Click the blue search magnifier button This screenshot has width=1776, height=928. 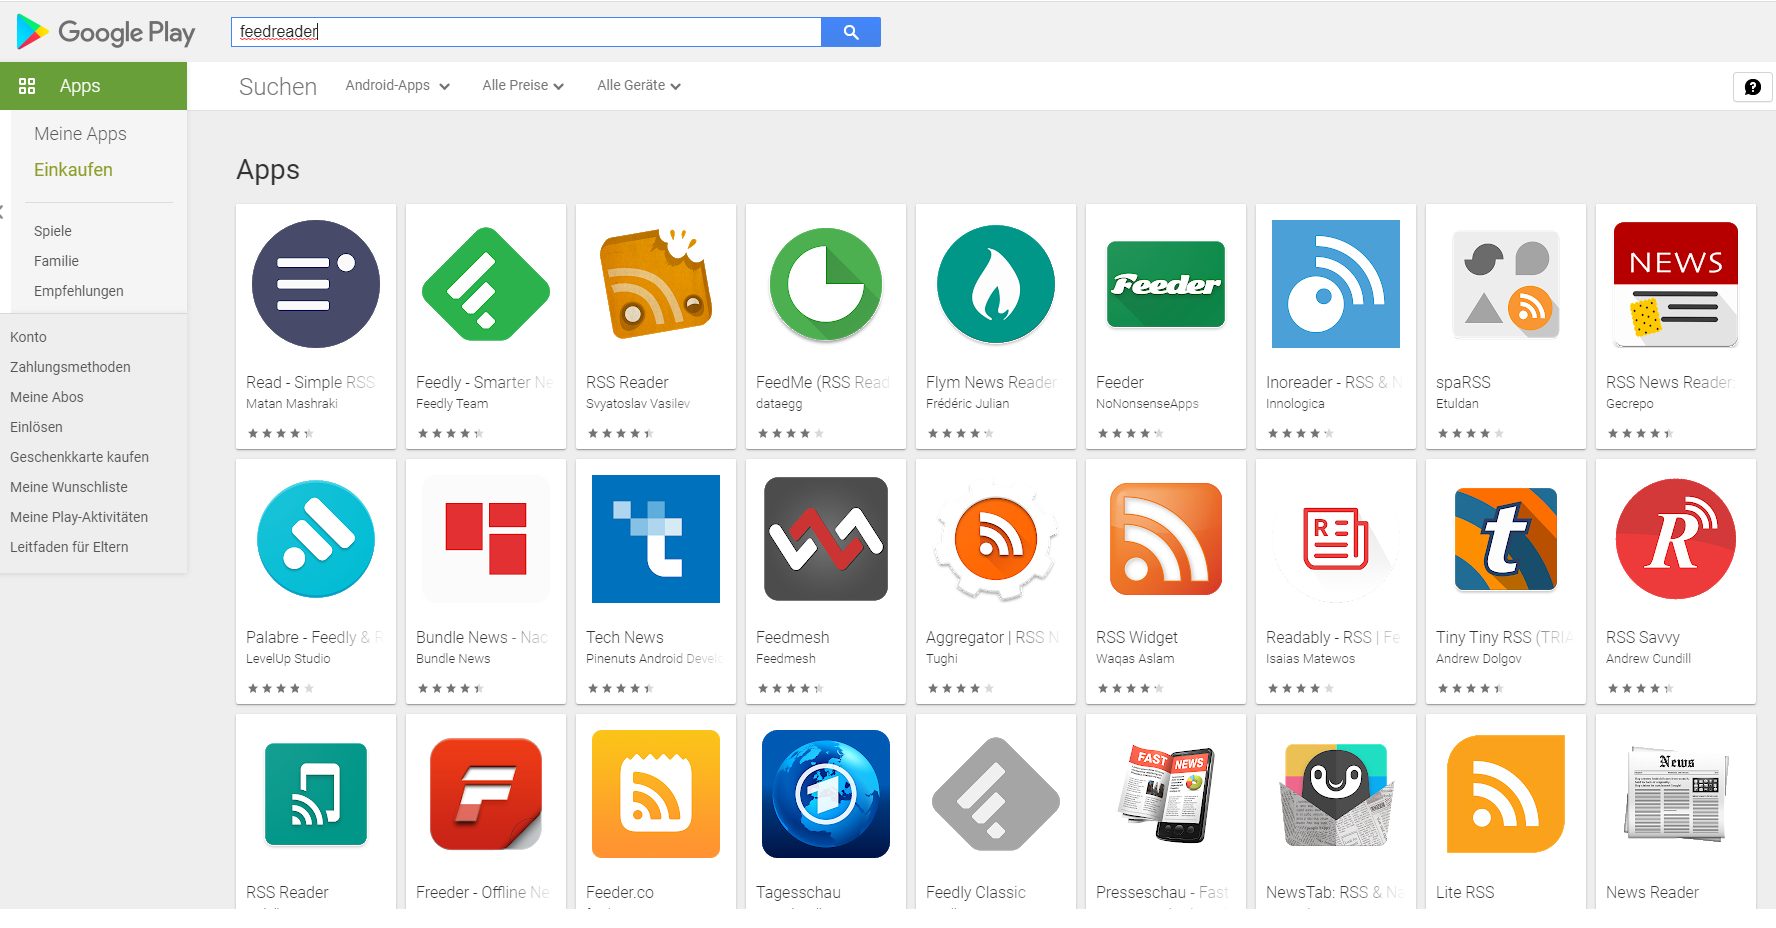[851, 32]
